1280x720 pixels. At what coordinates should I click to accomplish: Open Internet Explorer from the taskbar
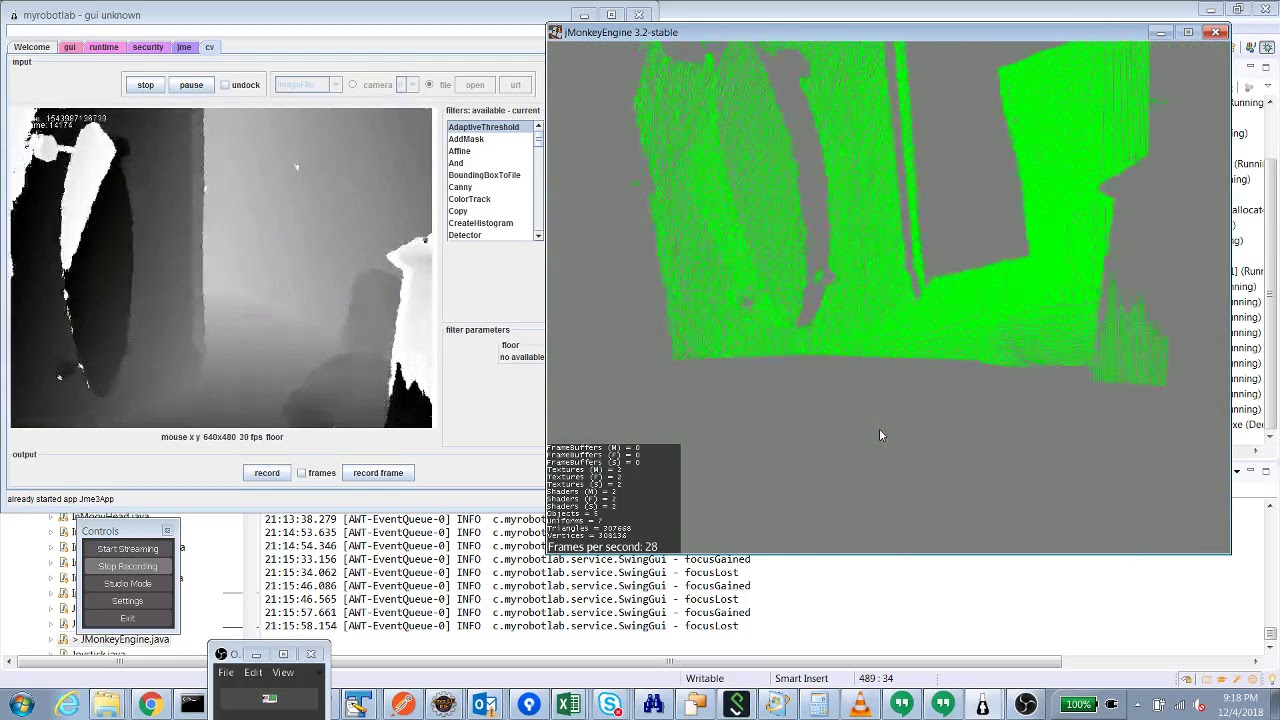[x=67, y=705]
